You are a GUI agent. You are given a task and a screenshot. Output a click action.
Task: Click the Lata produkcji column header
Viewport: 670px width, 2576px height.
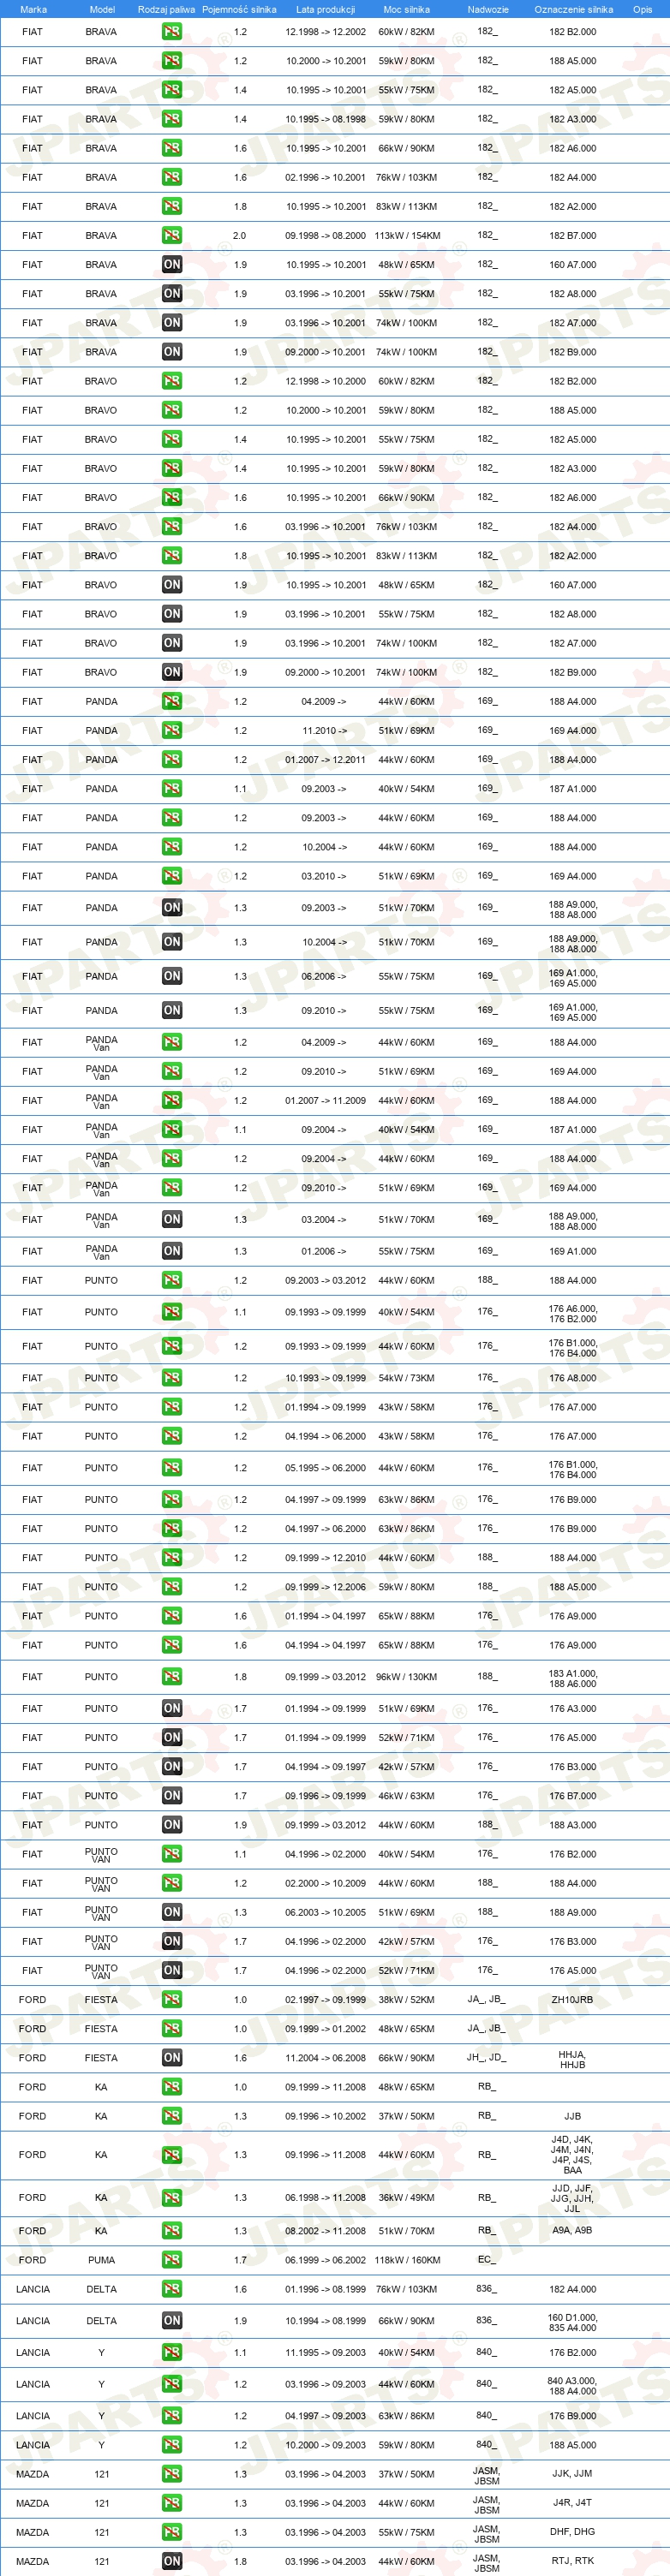(325, 9)
